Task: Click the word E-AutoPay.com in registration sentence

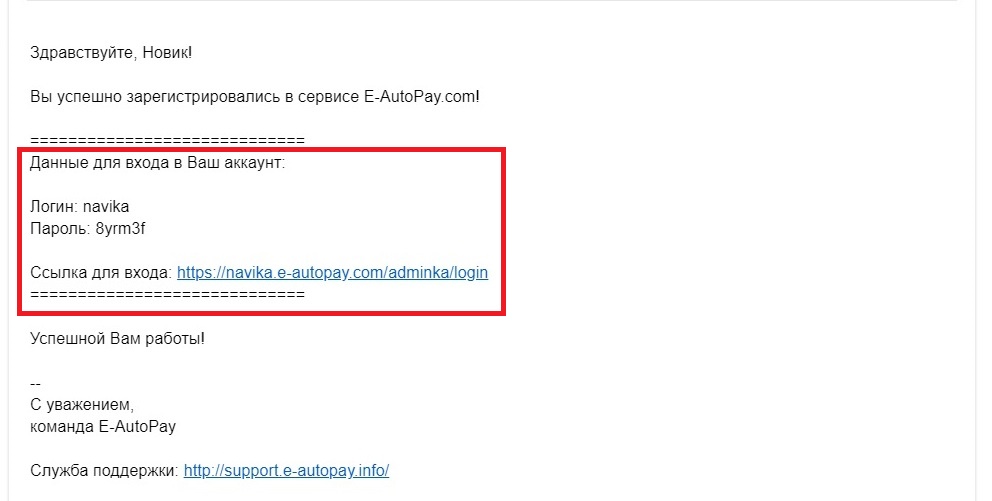Action: pos(421,97)
